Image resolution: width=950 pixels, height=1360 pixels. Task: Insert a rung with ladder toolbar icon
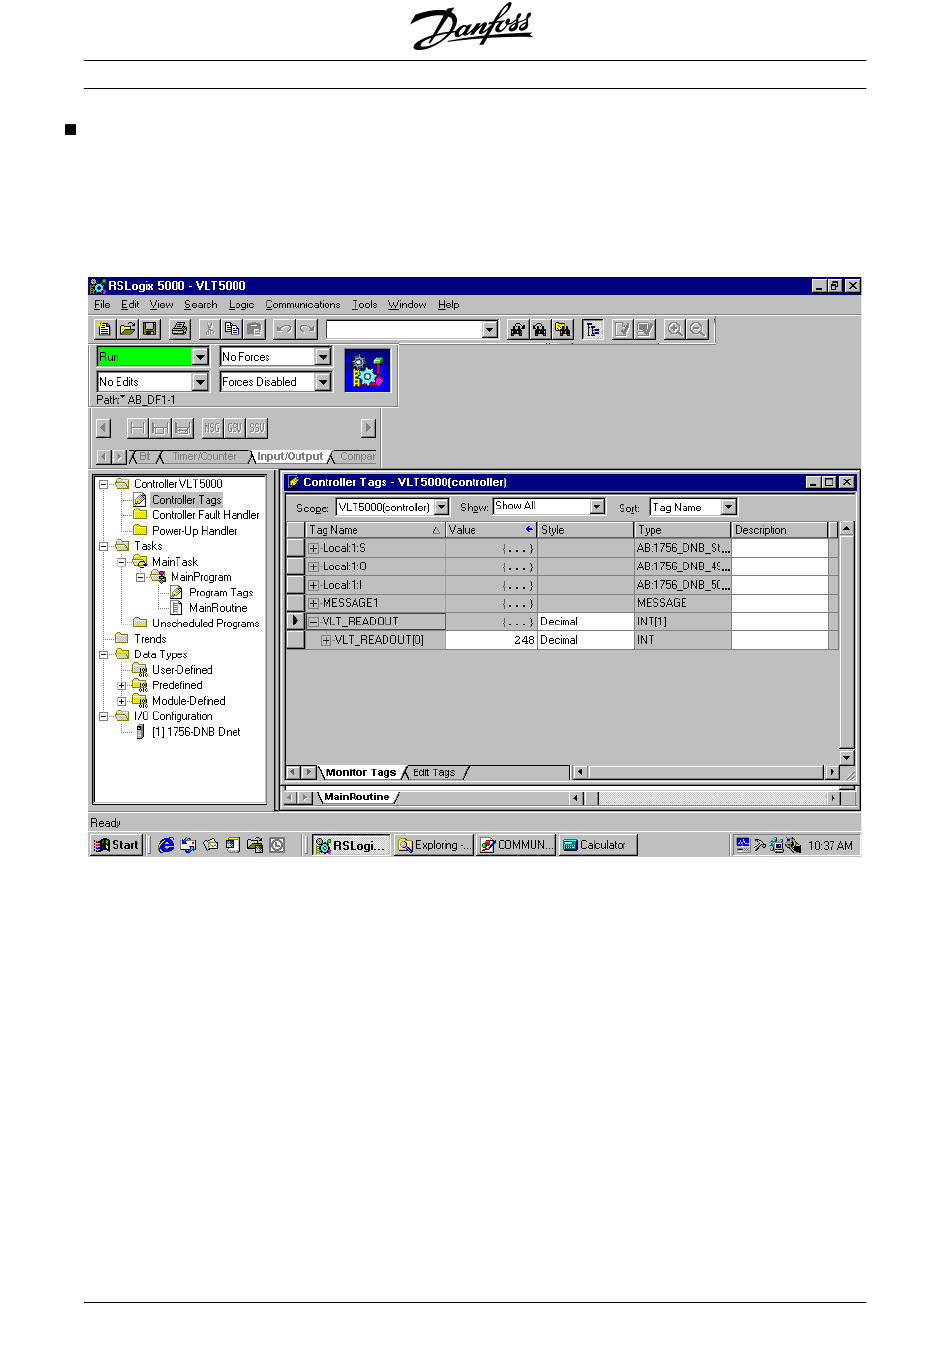[x=138, y=428]
